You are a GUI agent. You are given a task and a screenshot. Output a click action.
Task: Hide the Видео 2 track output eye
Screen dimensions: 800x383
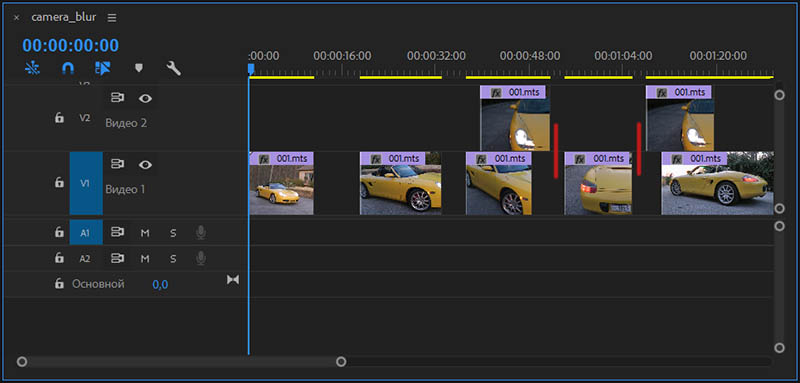coord(145,98)
